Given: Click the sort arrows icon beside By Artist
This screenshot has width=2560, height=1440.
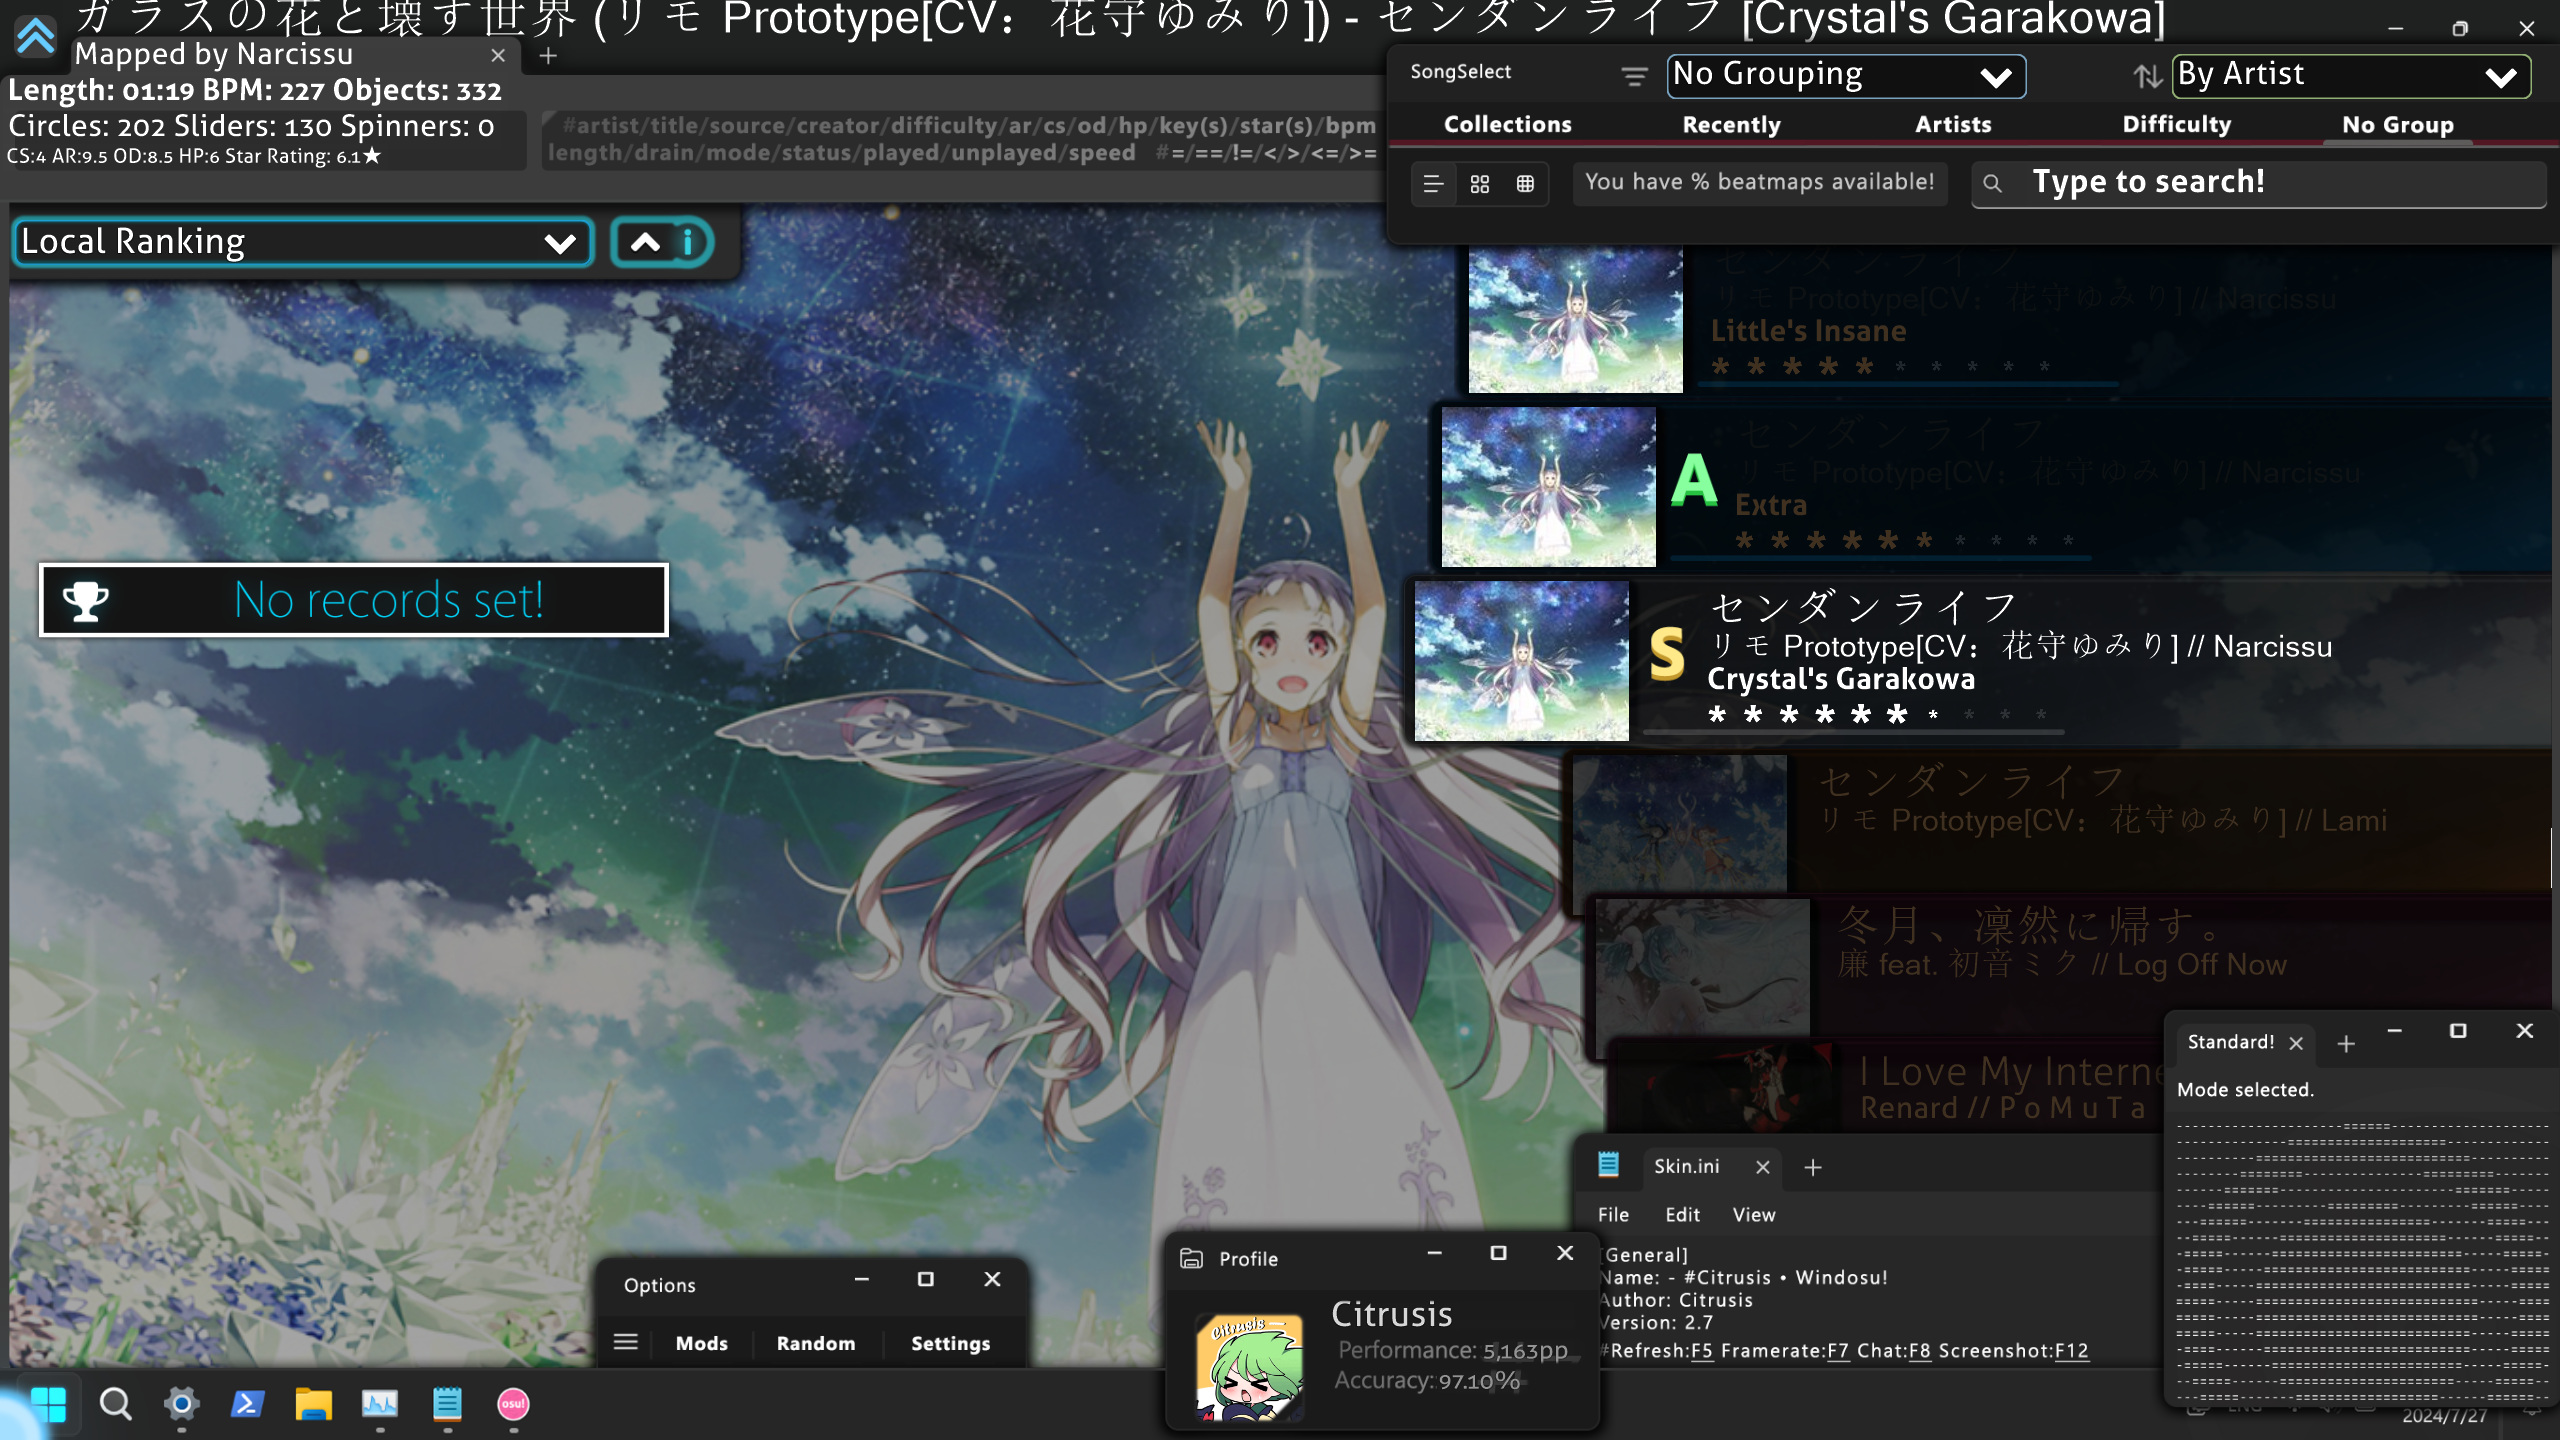Looking at the screenshot, I should tap(2147, 76).
